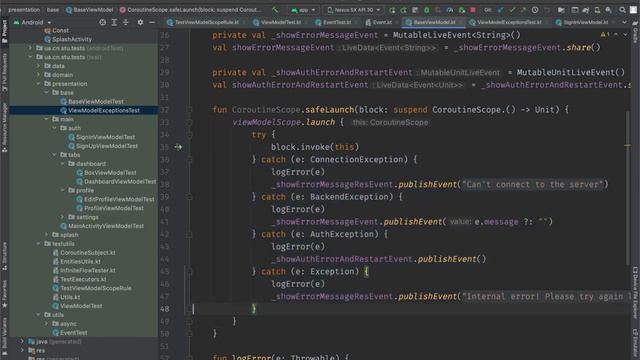Toggle the Structure tool window button
This screenshot has height=360, width=640.
[4, 256]
